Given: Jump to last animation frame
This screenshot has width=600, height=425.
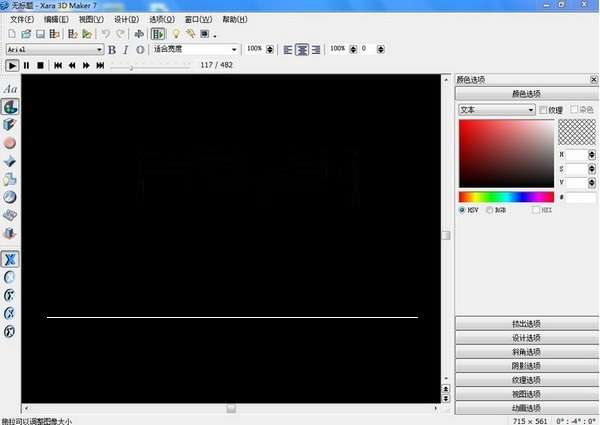Looking at the screenshot, I should click(x=100, y=65).
